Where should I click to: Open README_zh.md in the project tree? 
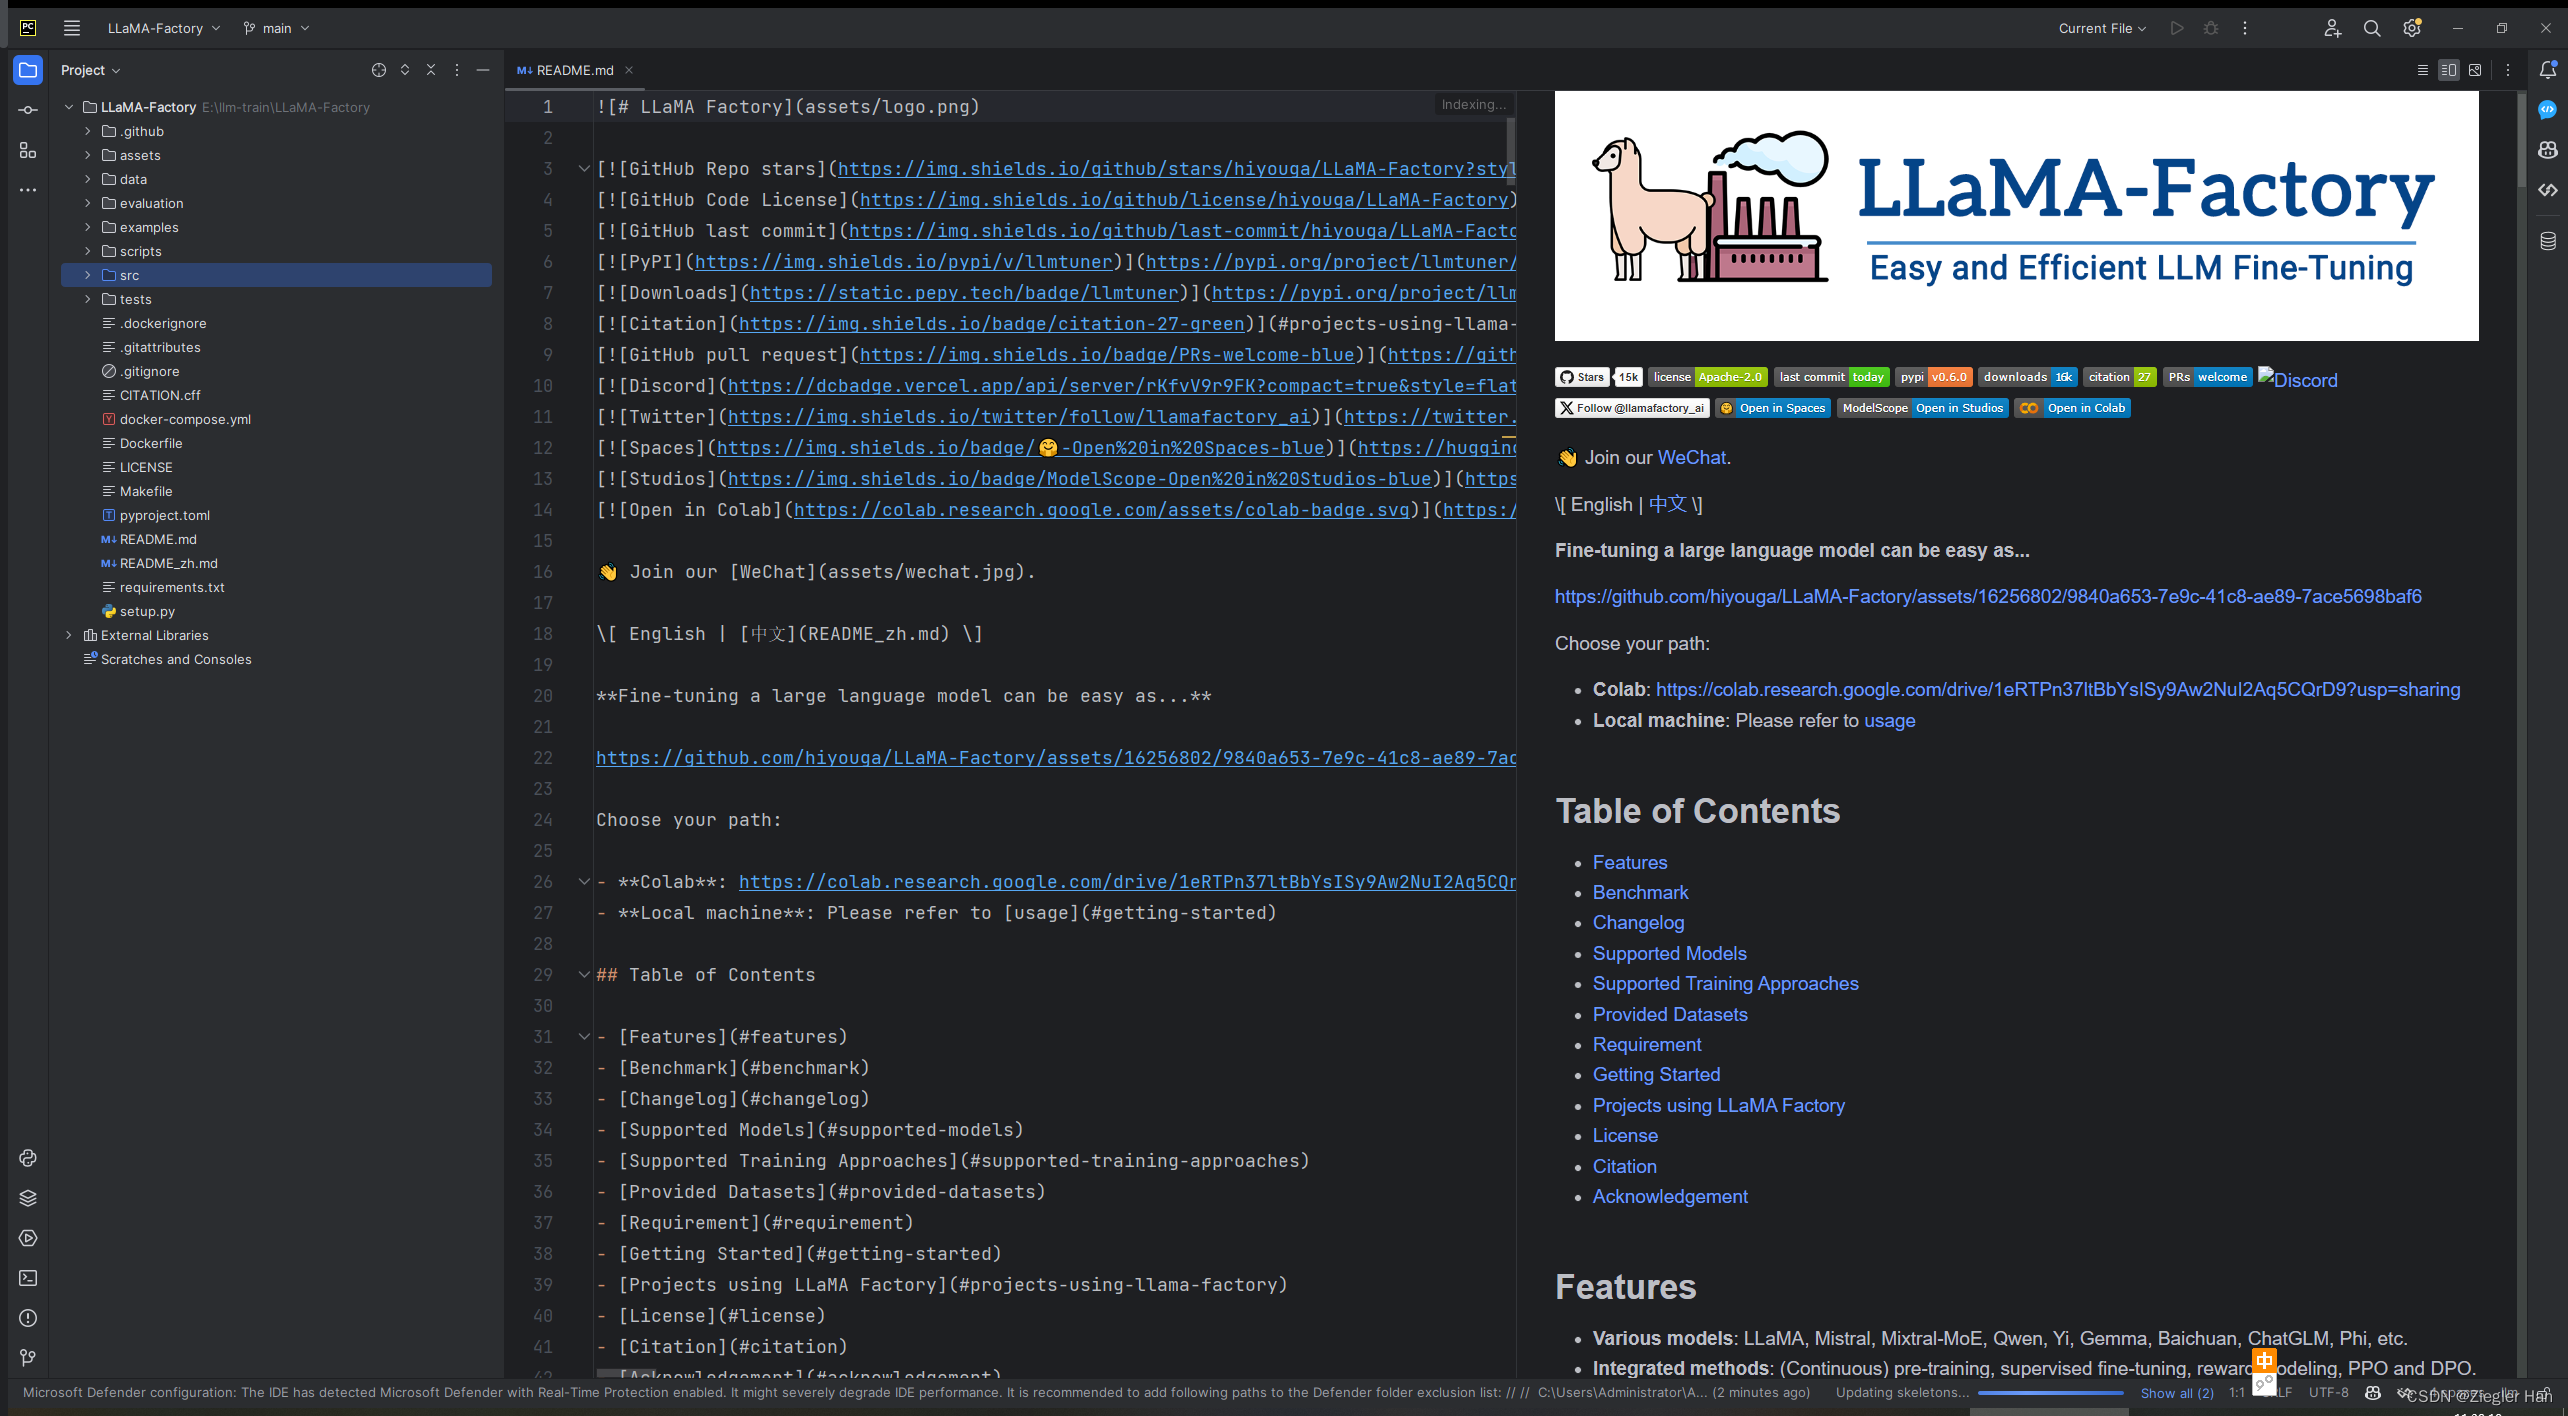point(168,563)
